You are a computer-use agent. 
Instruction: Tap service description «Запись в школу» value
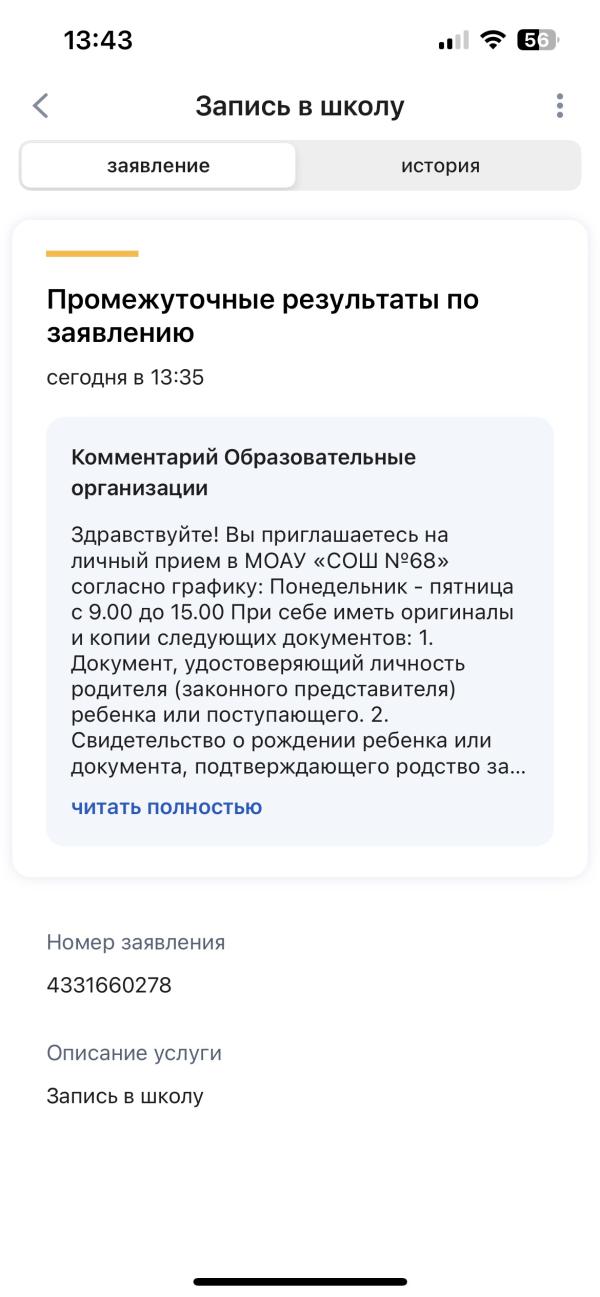click(125, 1097)
